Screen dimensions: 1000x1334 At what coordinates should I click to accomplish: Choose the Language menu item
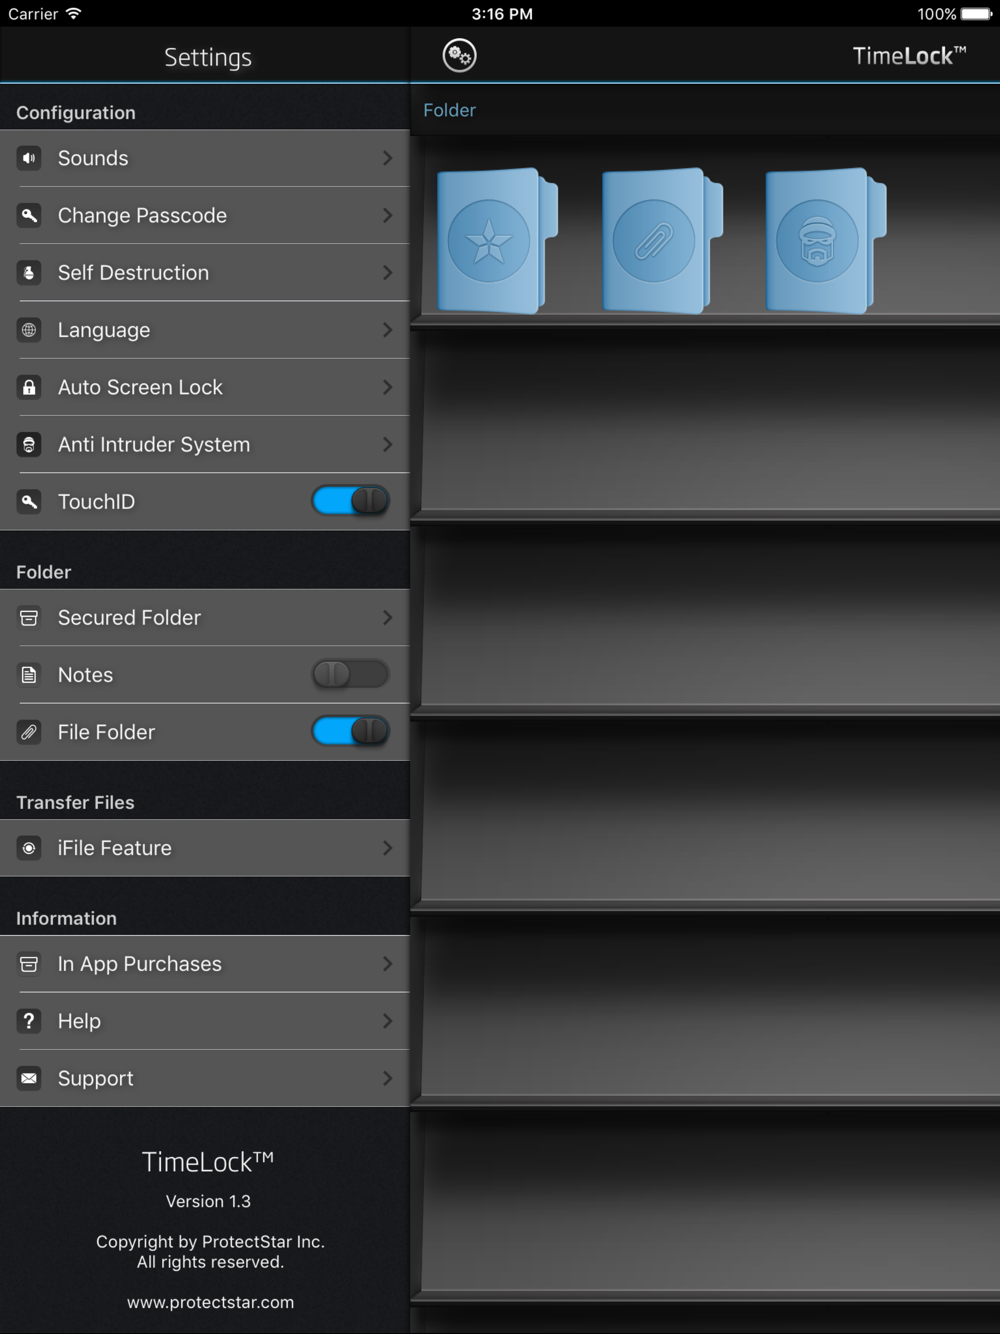click(205, 330)
